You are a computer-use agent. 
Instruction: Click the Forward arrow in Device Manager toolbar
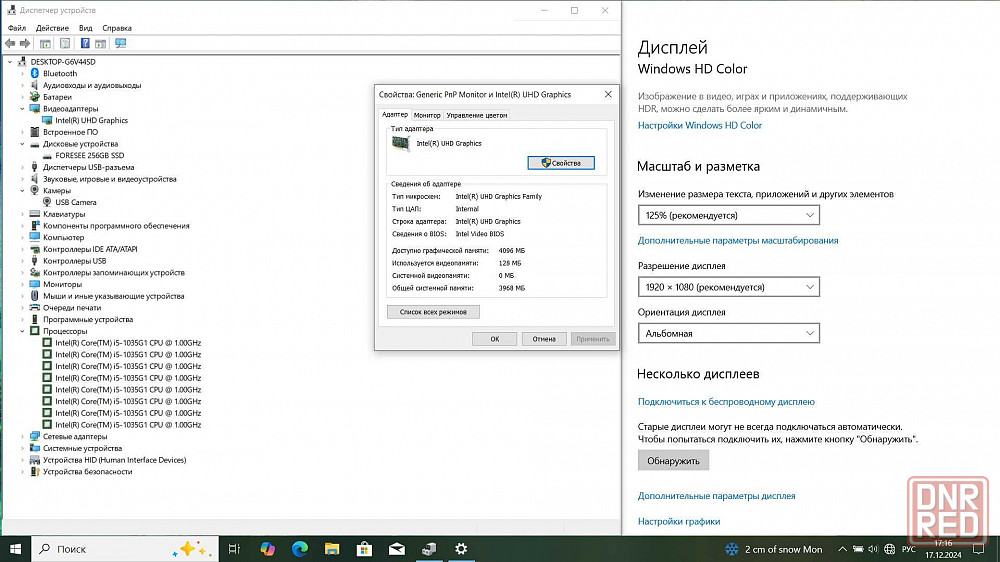click(25, 43)
